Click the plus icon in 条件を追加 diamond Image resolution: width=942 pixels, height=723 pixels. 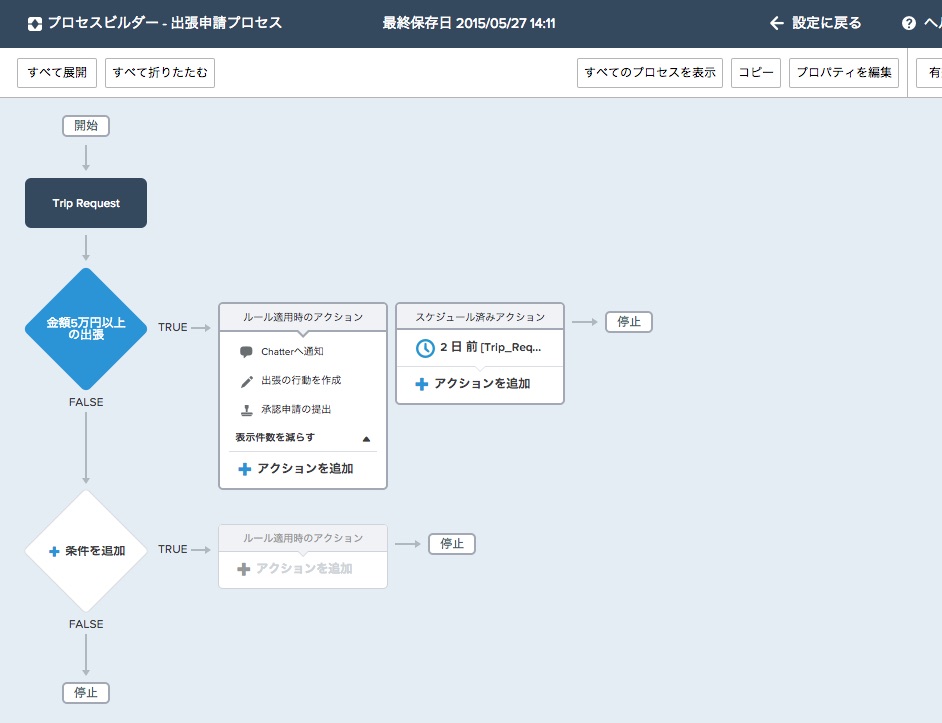[x=54, y=551]
